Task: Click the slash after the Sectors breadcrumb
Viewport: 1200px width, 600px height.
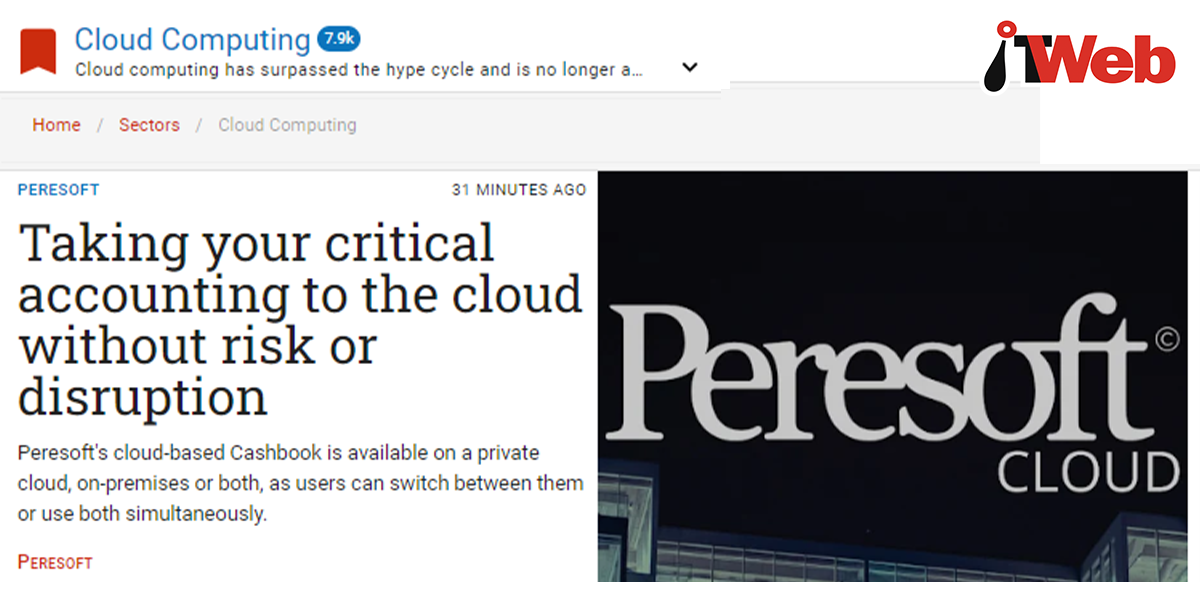Action: click(199, 125)
